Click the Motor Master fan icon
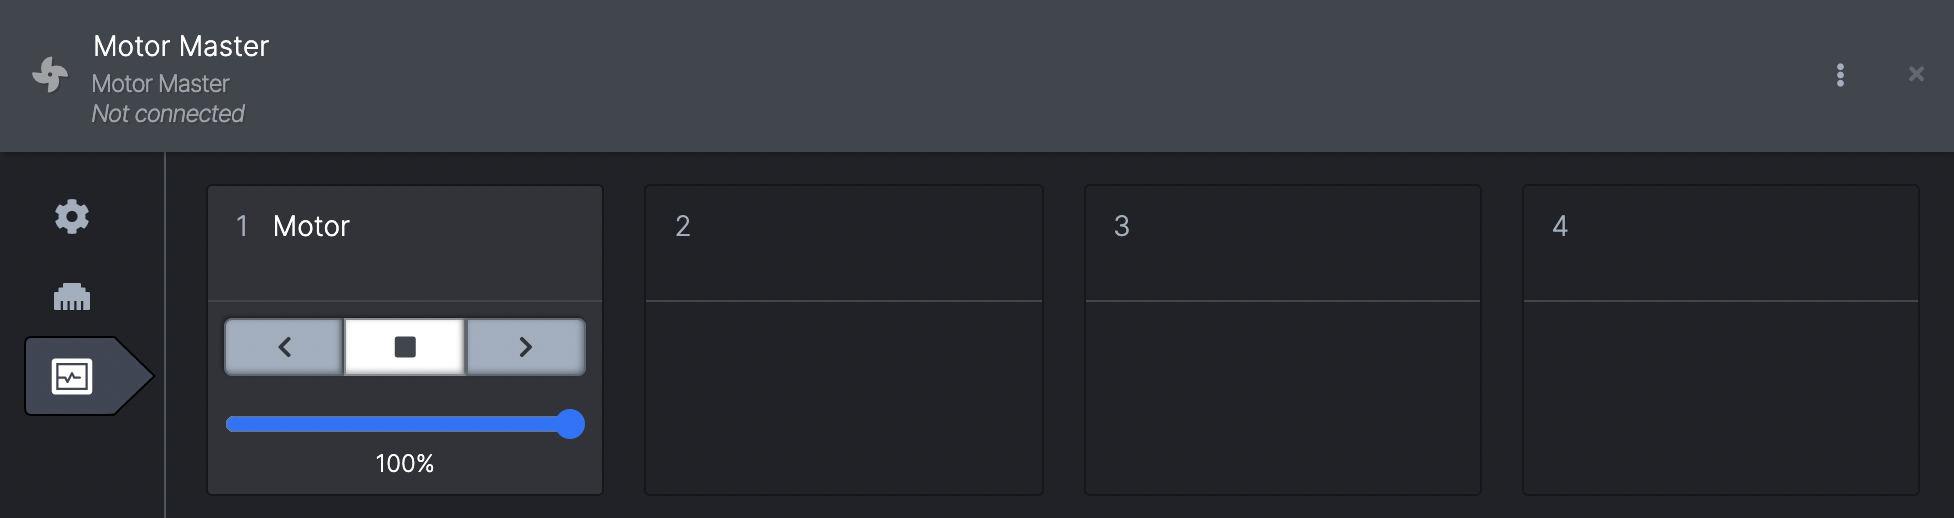Image resolution: width=1954 pixels, height=518 pixels. click(x=50, y=74)
